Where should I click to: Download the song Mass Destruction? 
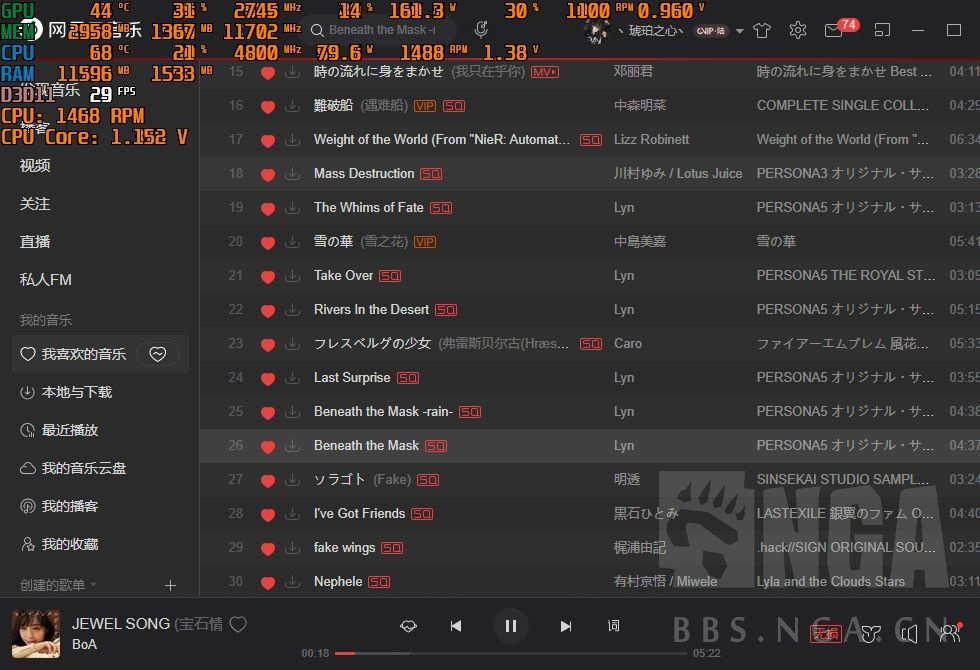point(292,174)
